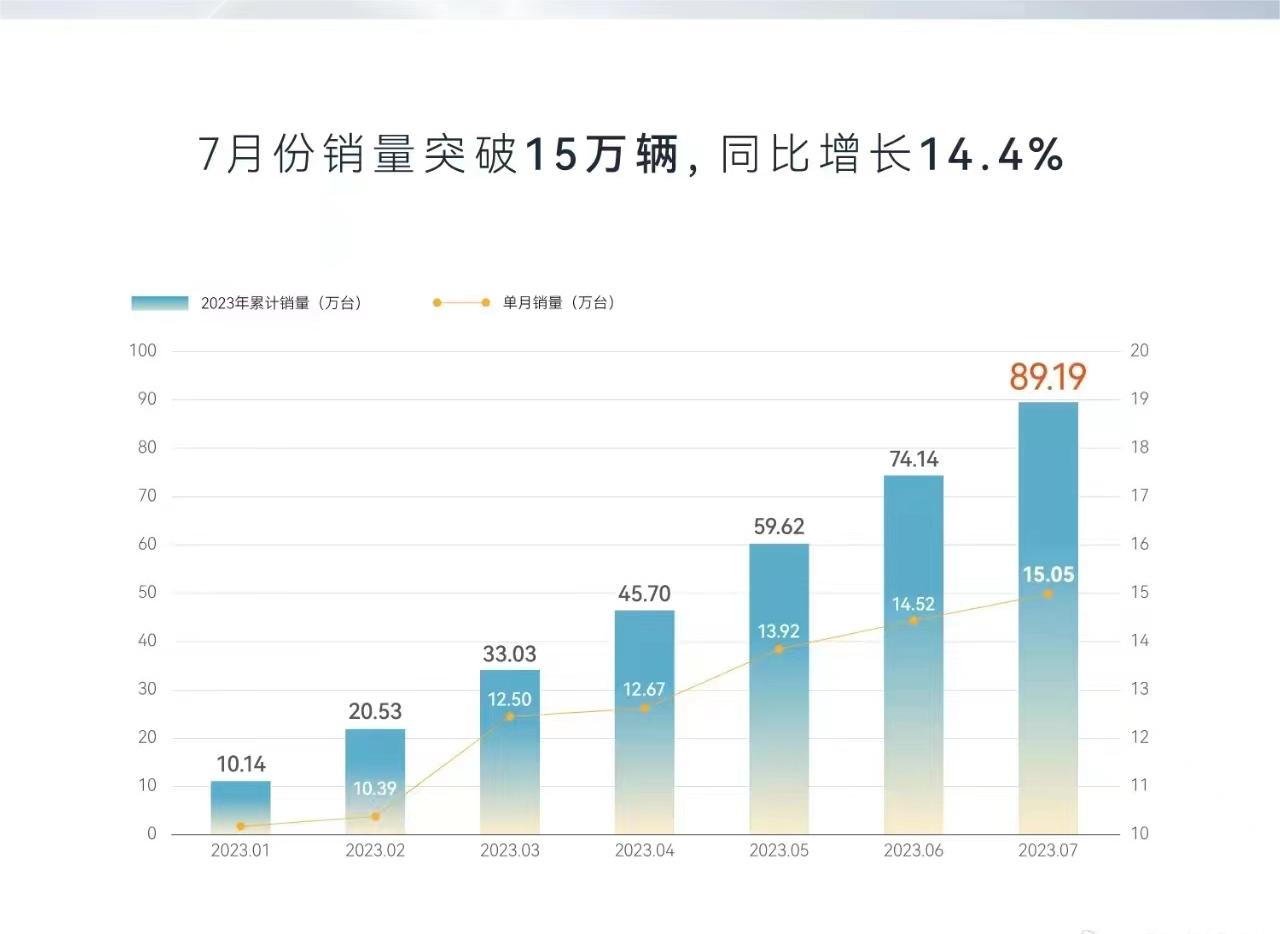The width and height of the screenshot is (1280, 934).
Task: Click the 2023.01 x-axis label
Action: click(240, 851)
